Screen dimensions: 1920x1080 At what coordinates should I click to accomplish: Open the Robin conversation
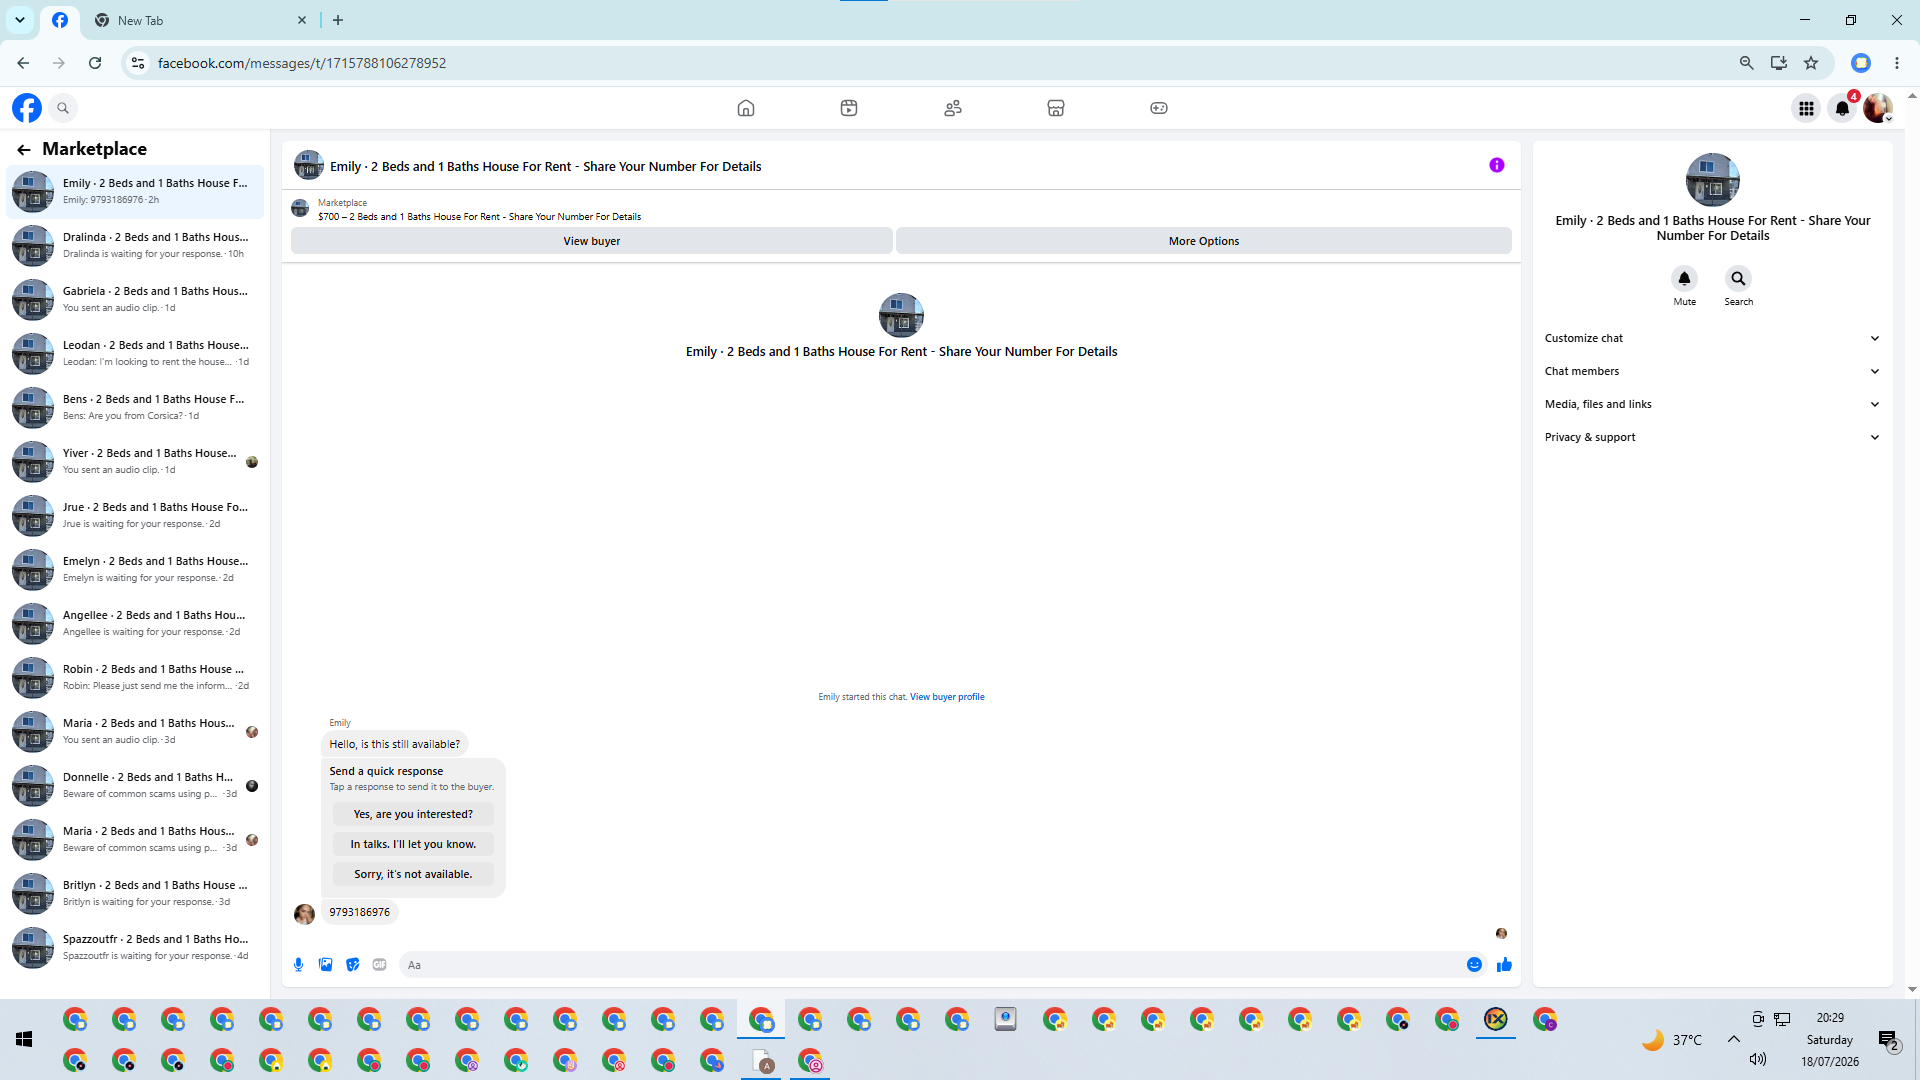click(135, 677)
